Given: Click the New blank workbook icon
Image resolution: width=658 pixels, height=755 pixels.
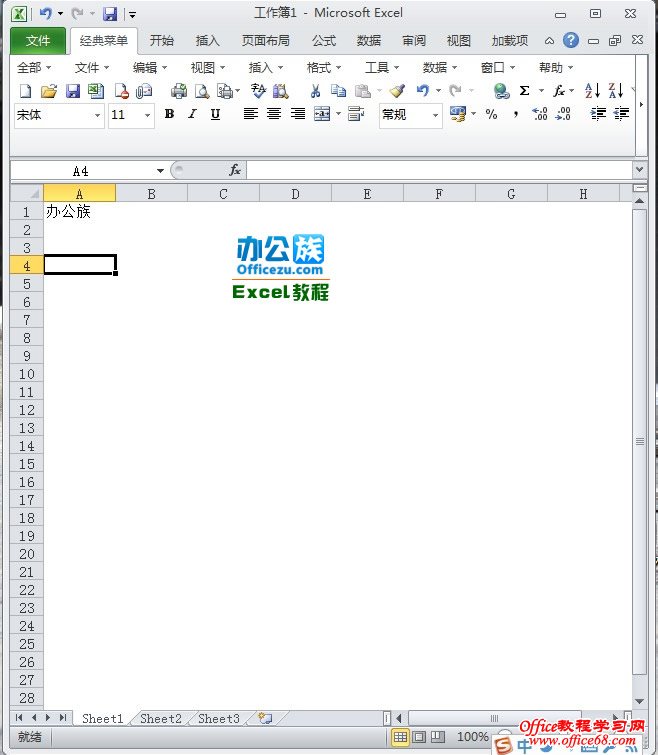Looking at the screenshot, I should click(x=26, y=91).
